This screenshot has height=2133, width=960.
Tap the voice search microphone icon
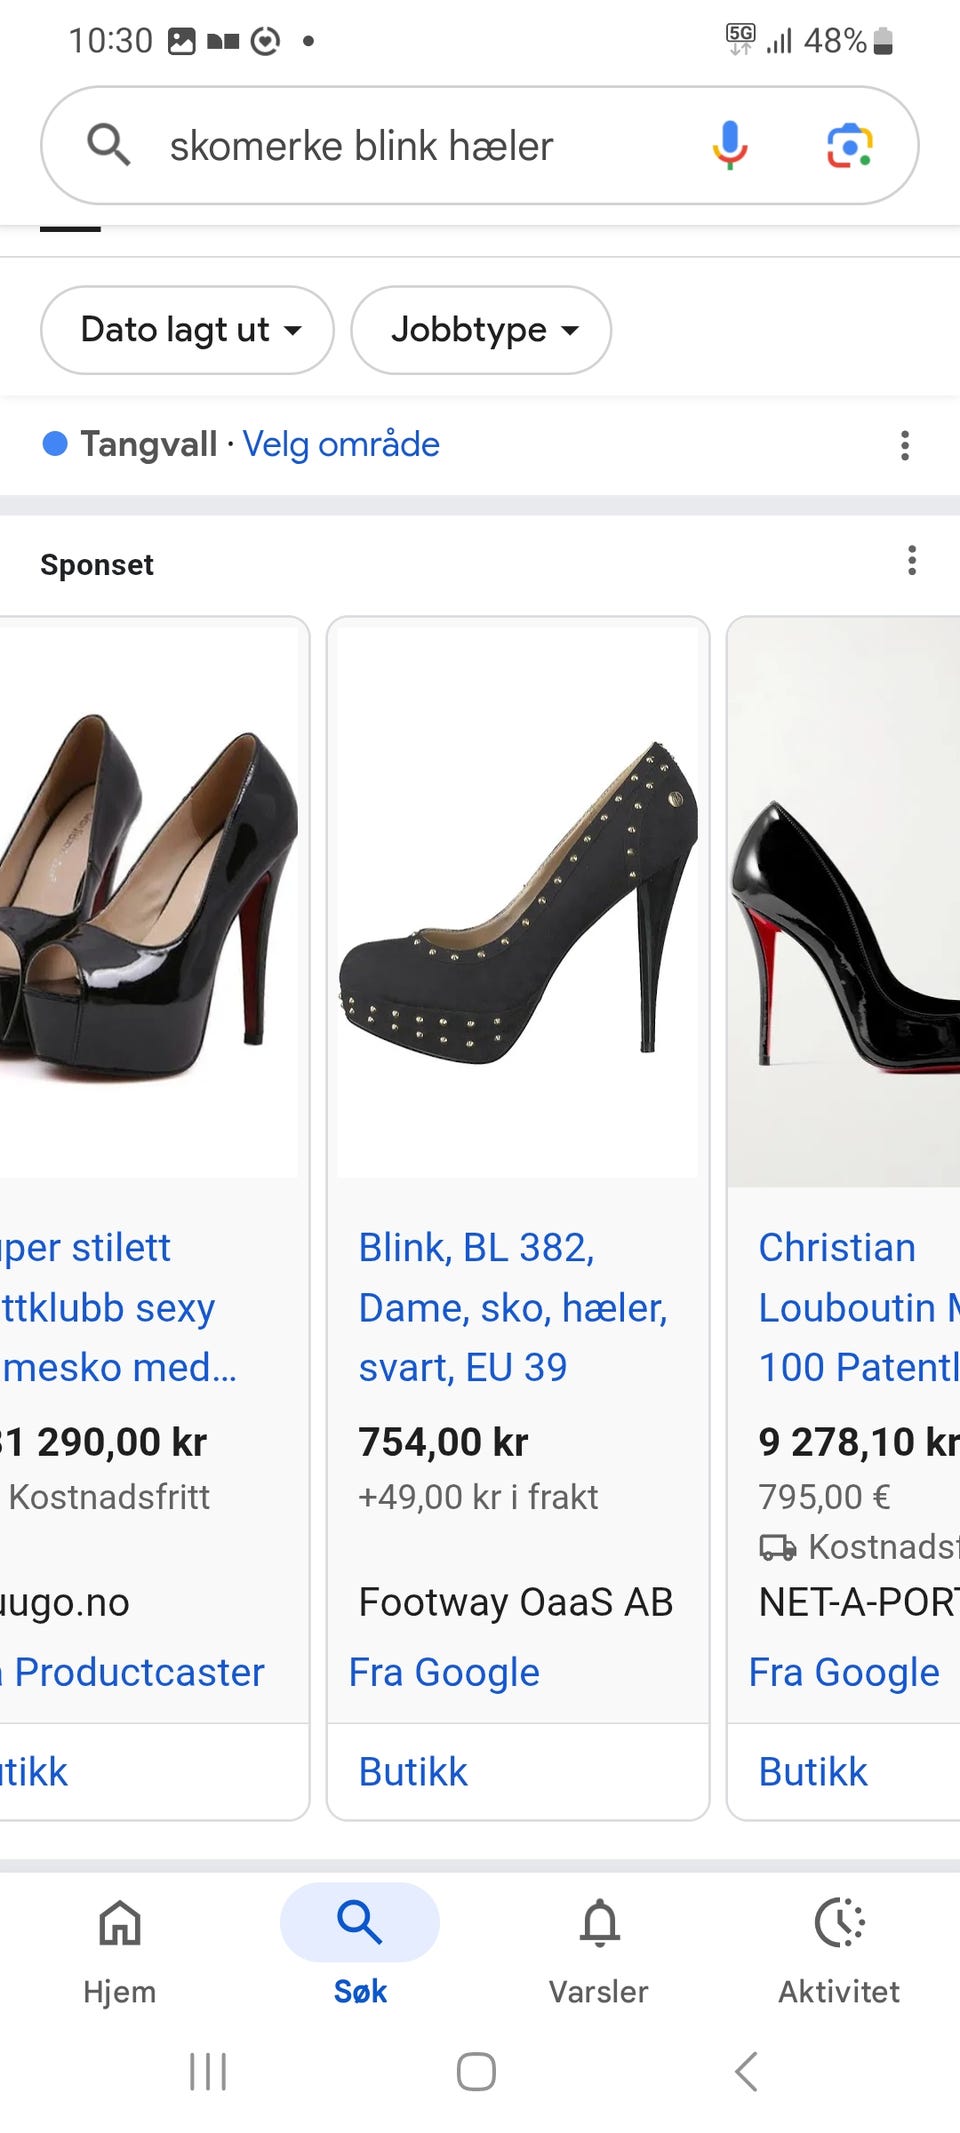tap(729, 145)
